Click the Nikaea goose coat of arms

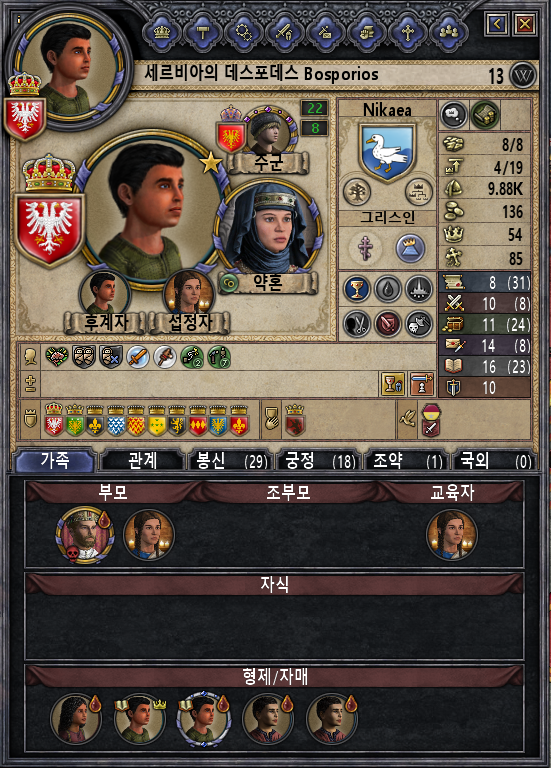(x=387, y=151)
